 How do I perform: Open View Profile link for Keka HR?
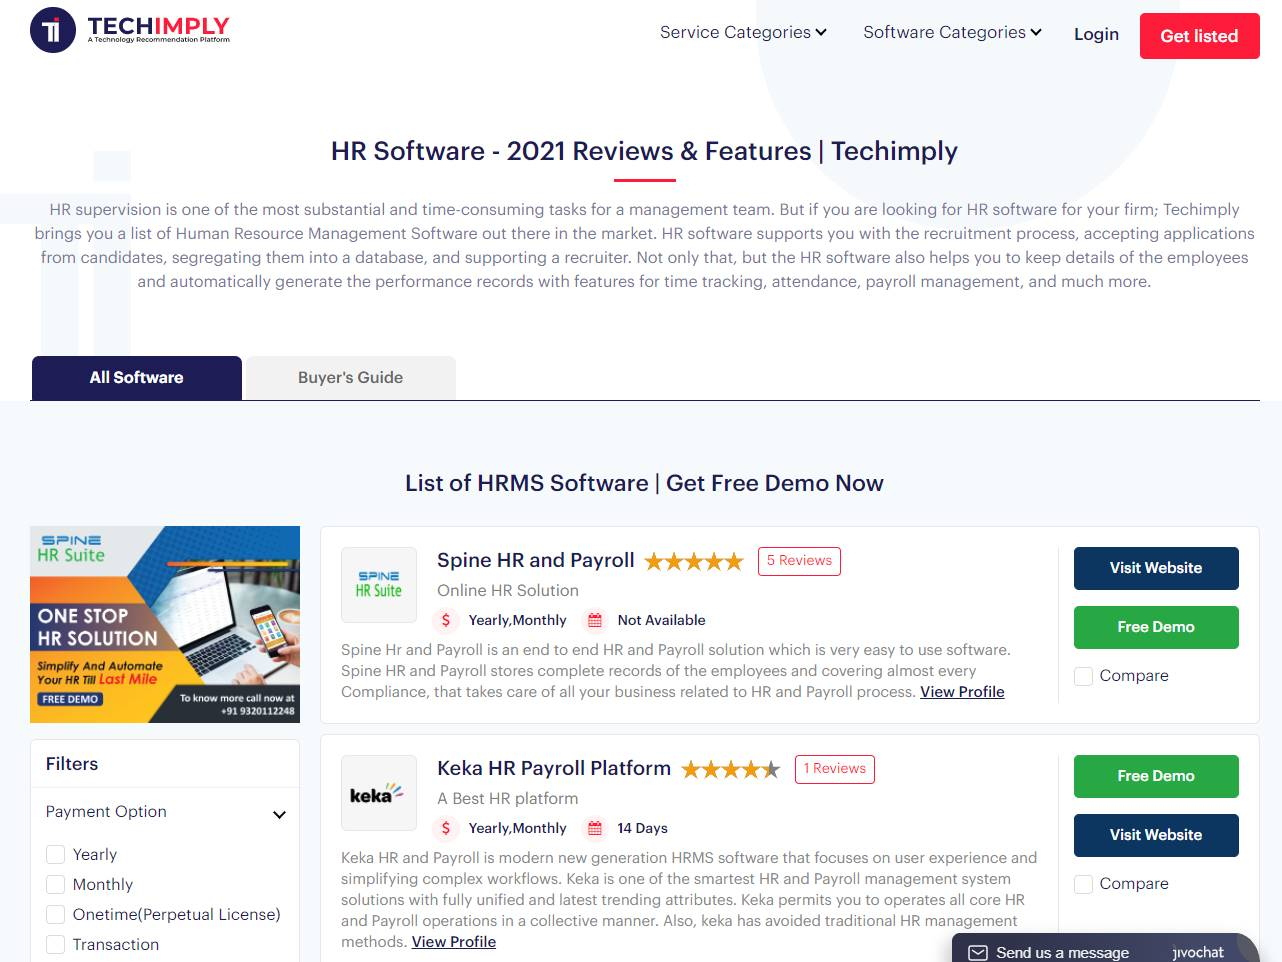coord(454,942)
